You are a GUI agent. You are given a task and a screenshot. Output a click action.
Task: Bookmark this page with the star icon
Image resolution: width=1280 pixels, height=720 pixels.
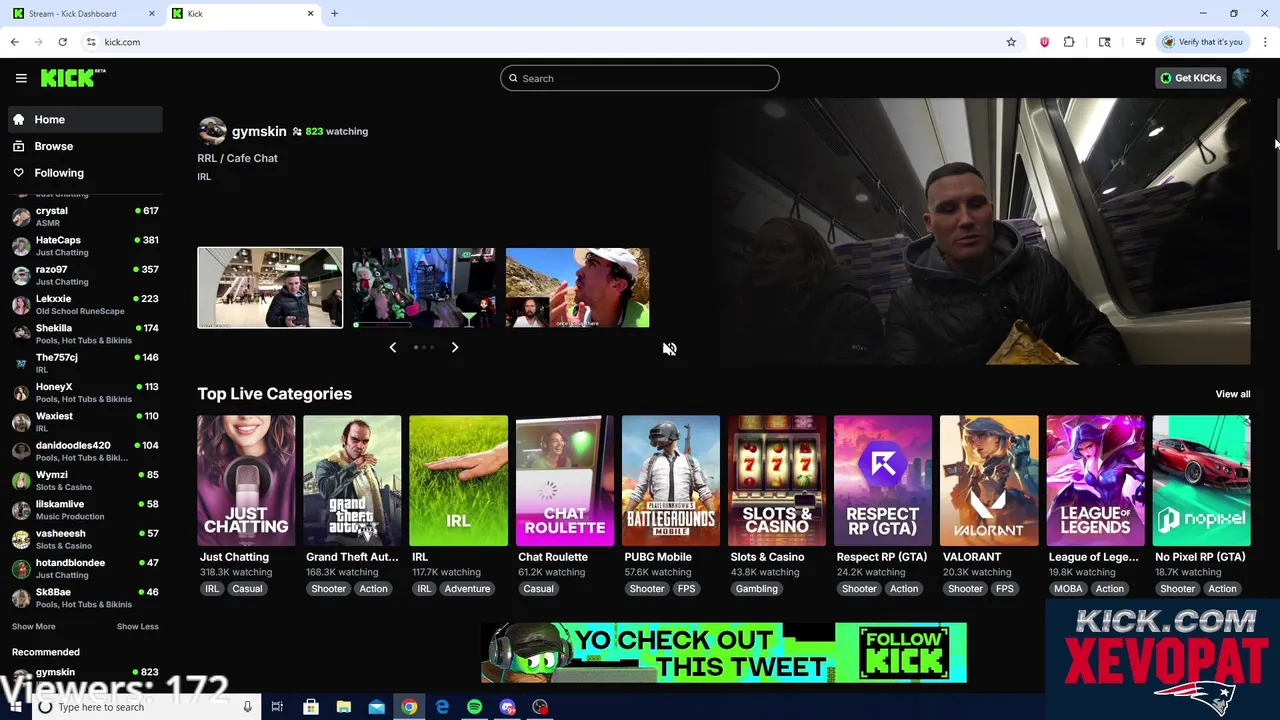tap(1011, 42)
